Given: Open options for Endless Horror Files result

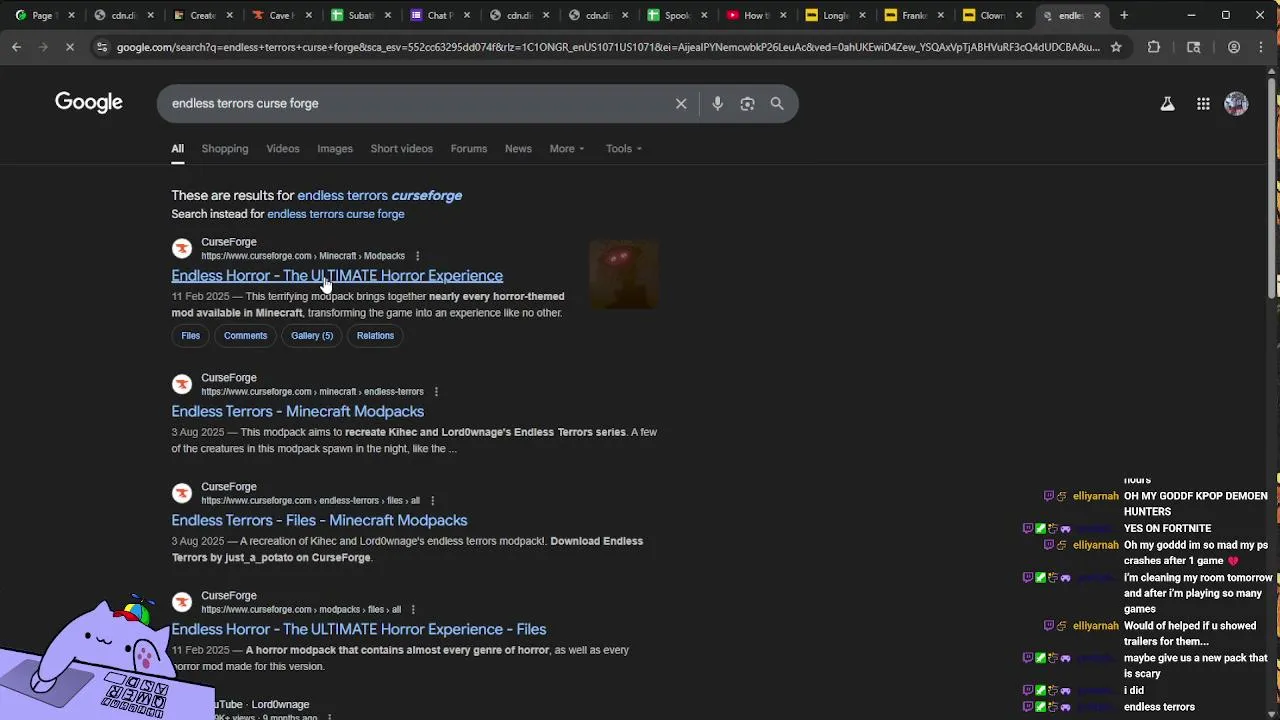Looking at the screenshot, I should click(413, 610).
